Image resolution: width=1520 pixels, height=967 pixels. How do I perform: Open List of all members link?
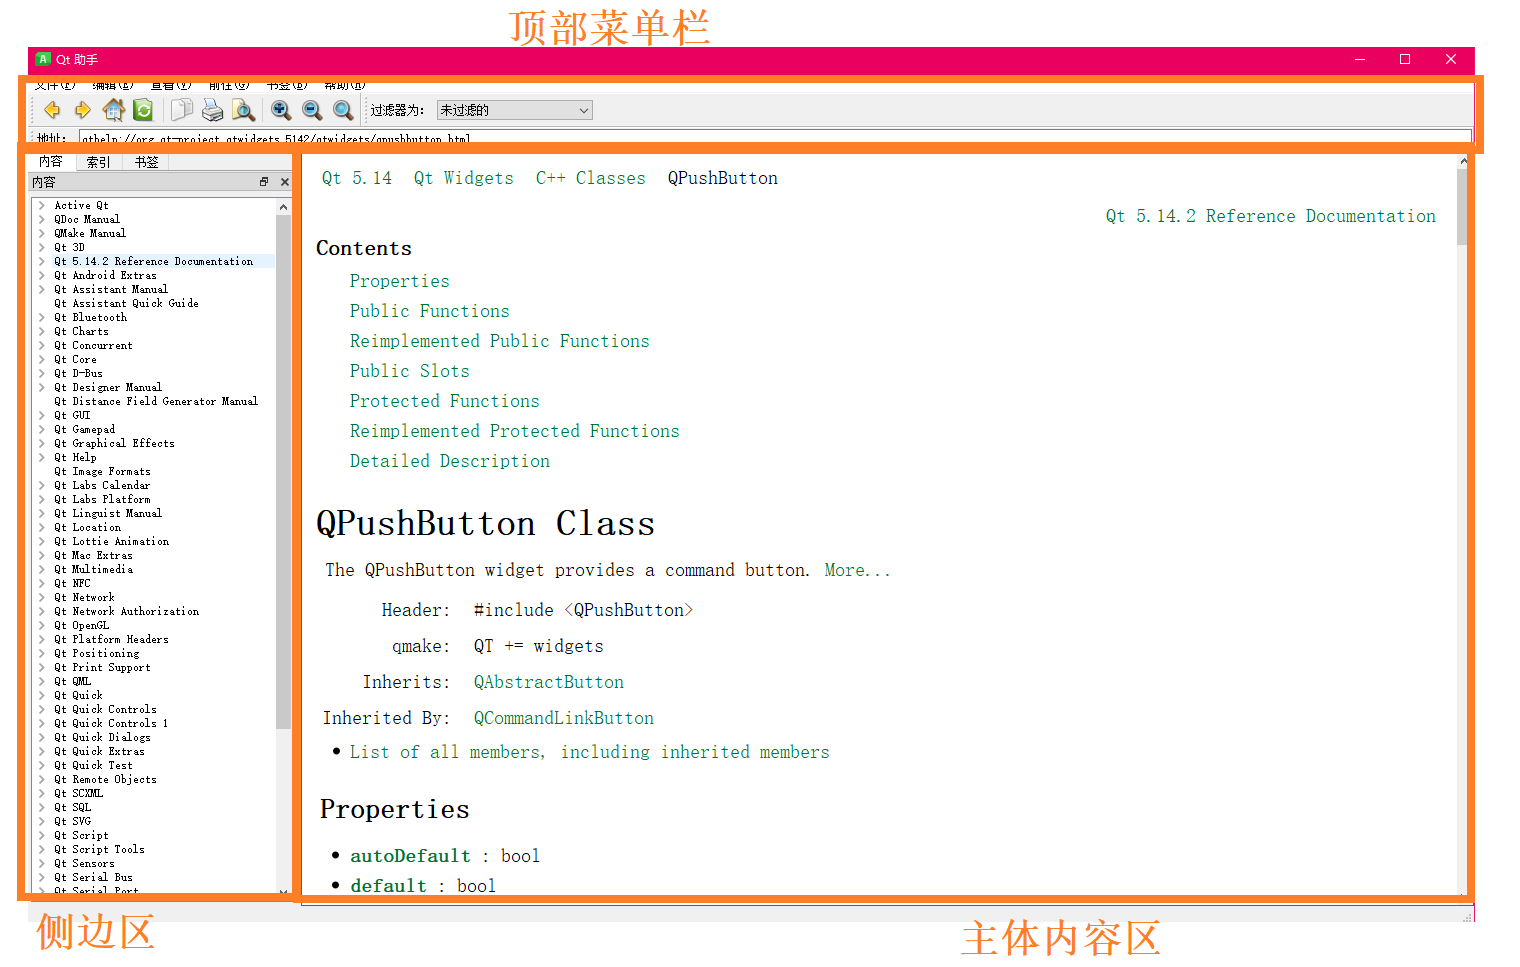589,752
